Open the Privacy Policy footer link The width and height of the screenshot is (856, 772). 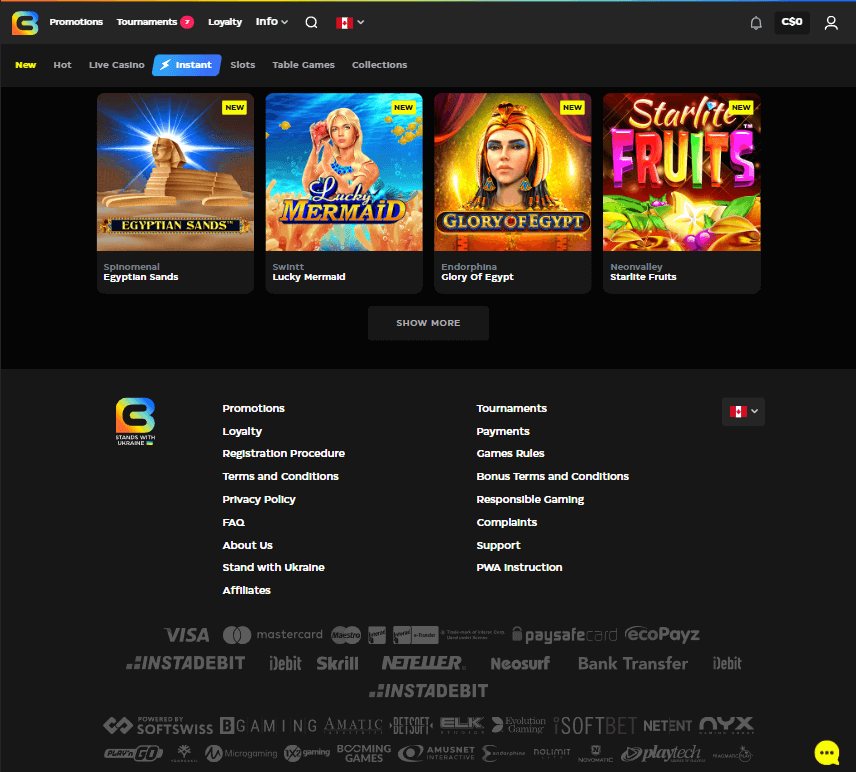(259, 500)
